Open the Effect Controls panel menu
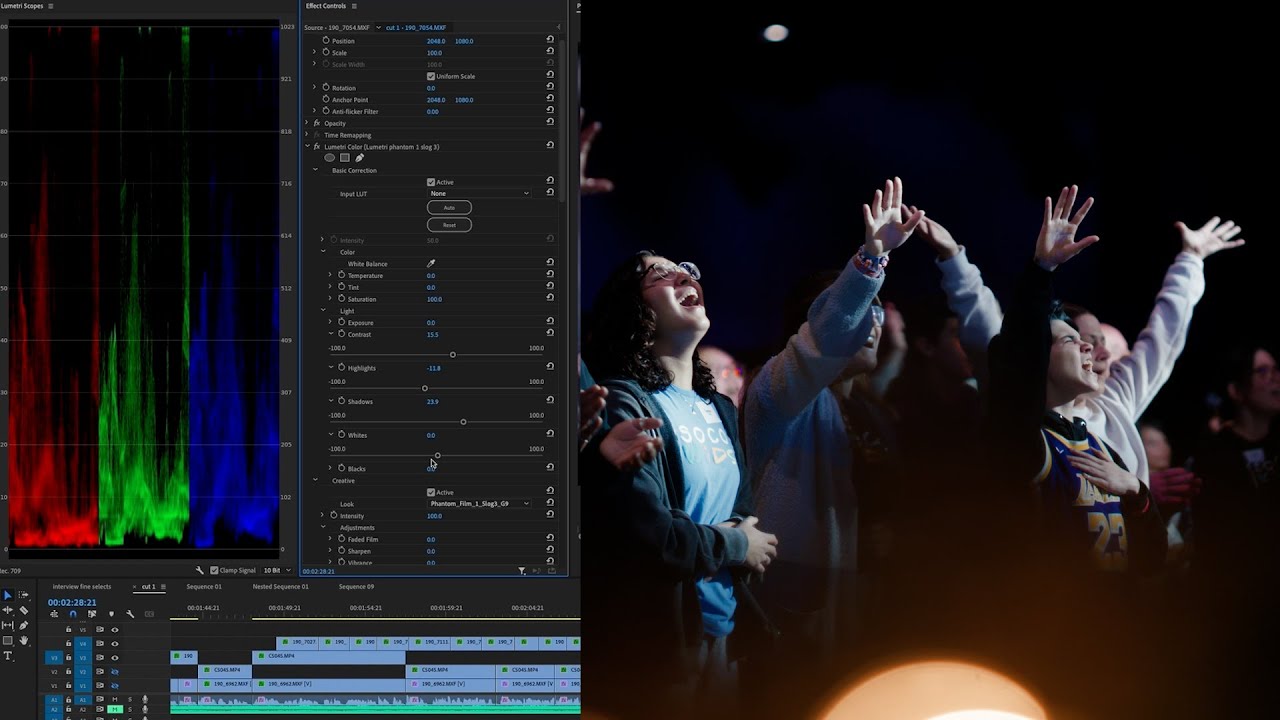 coord(354,6)
